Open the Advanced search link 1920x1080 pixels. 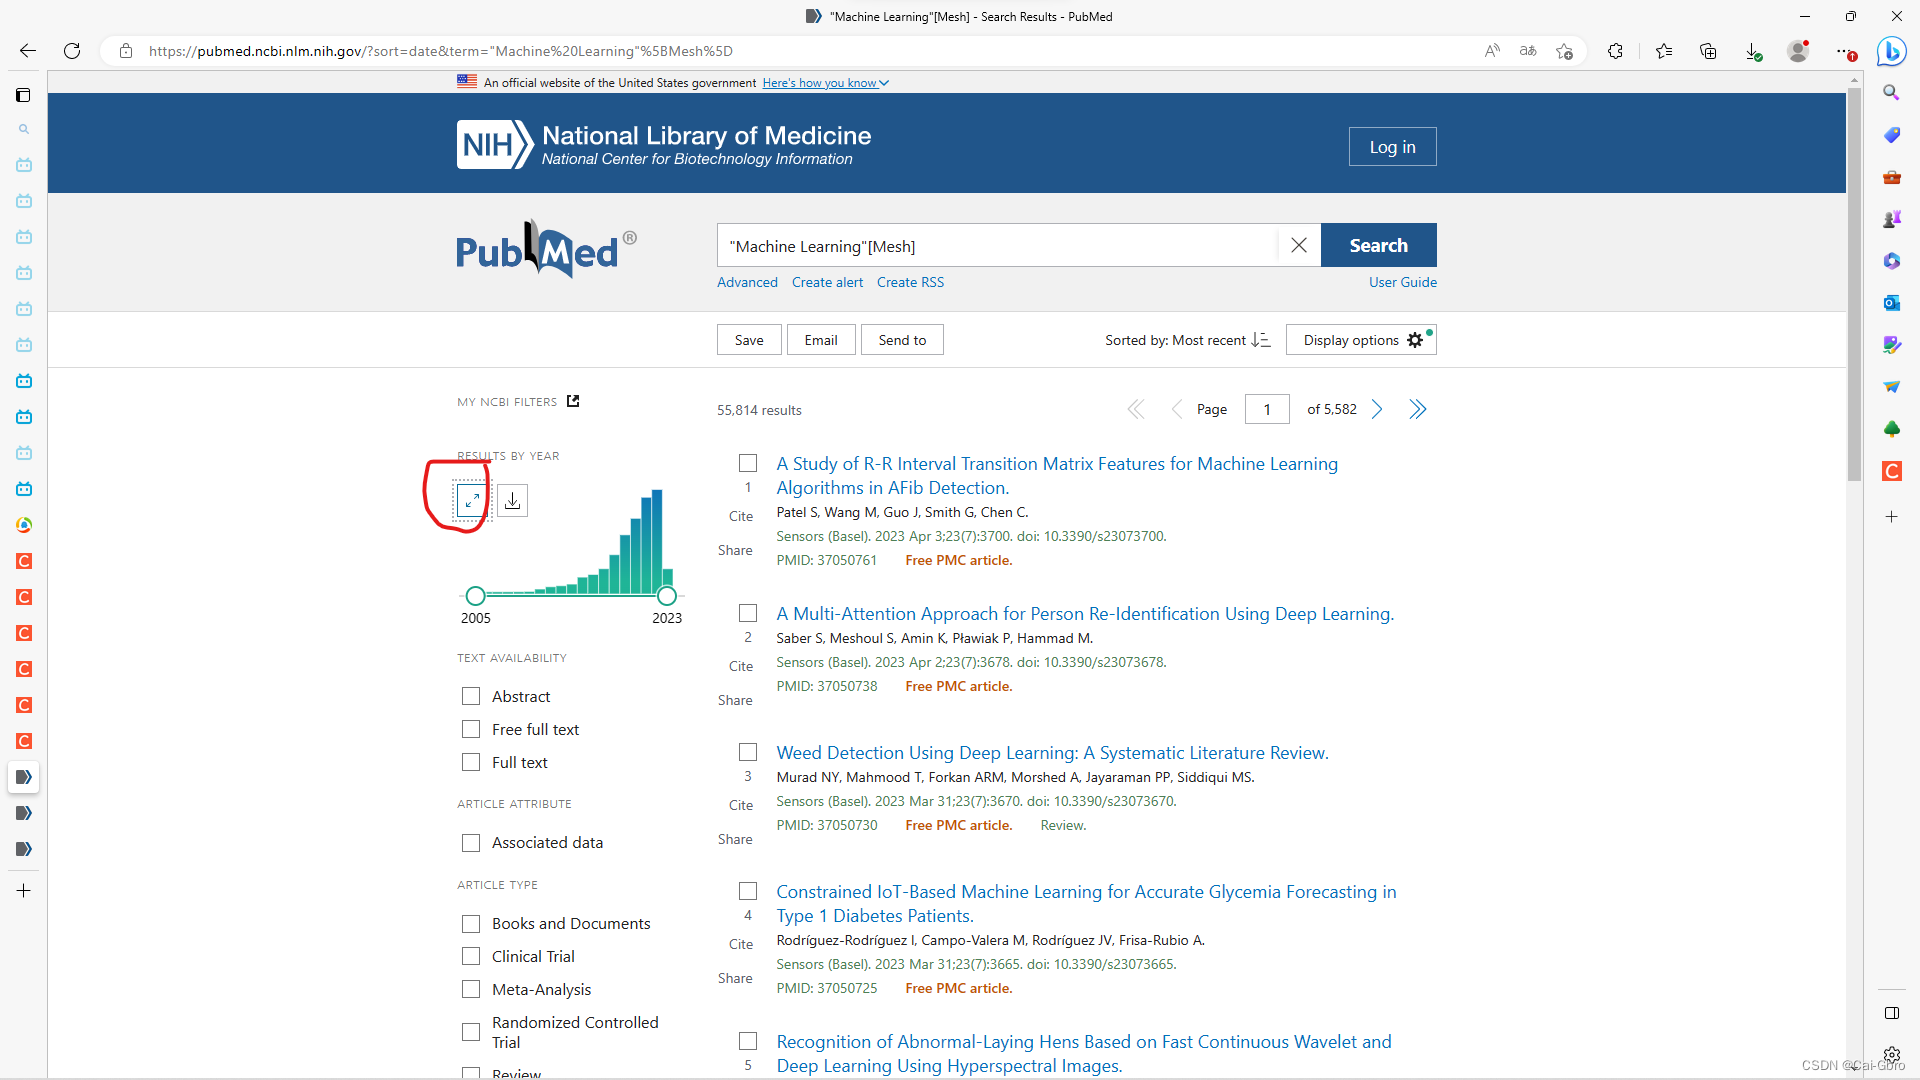pyautogui.click(x=747, y=282)
